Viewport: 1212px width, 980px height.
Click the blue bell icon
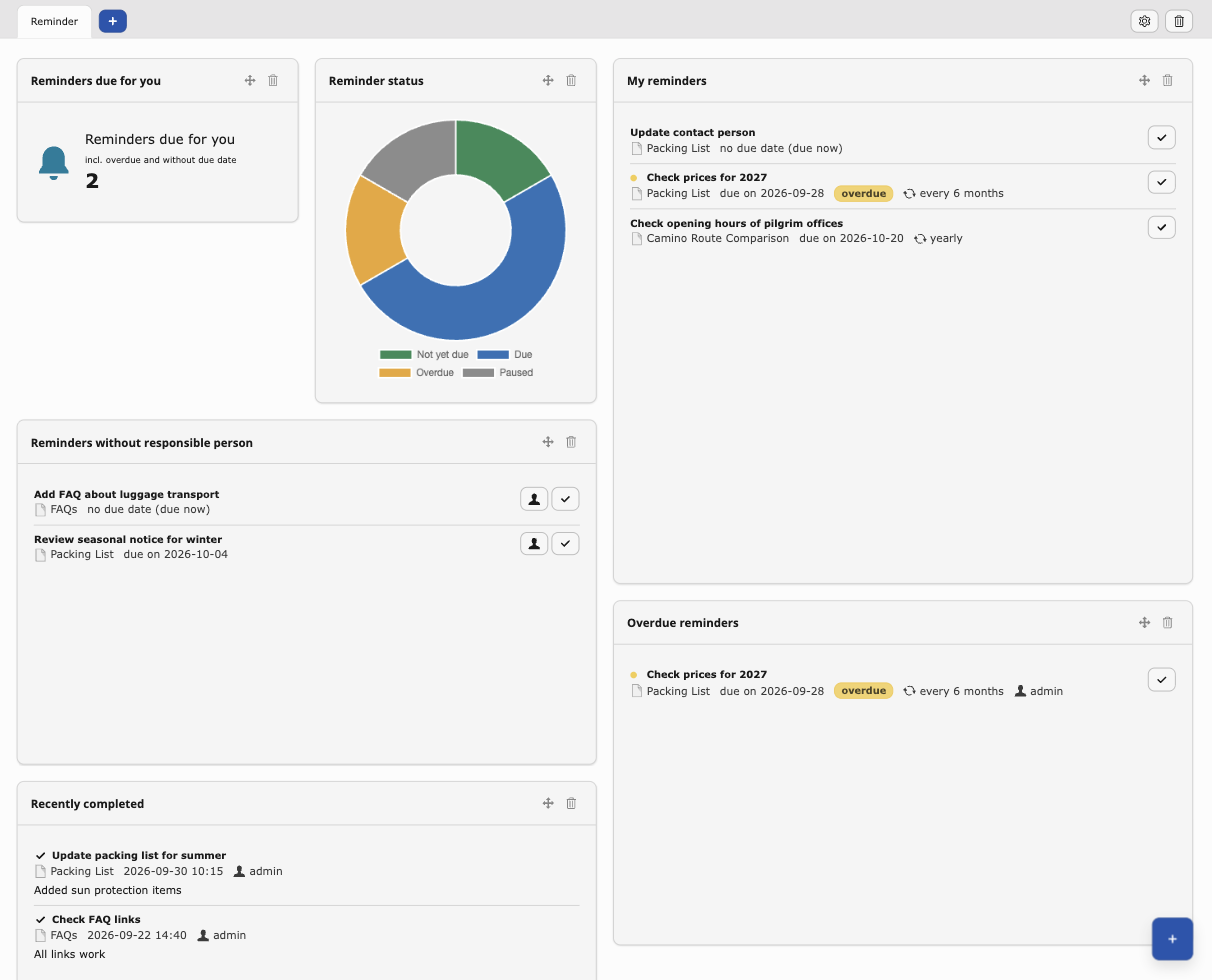tap(53, 162)
